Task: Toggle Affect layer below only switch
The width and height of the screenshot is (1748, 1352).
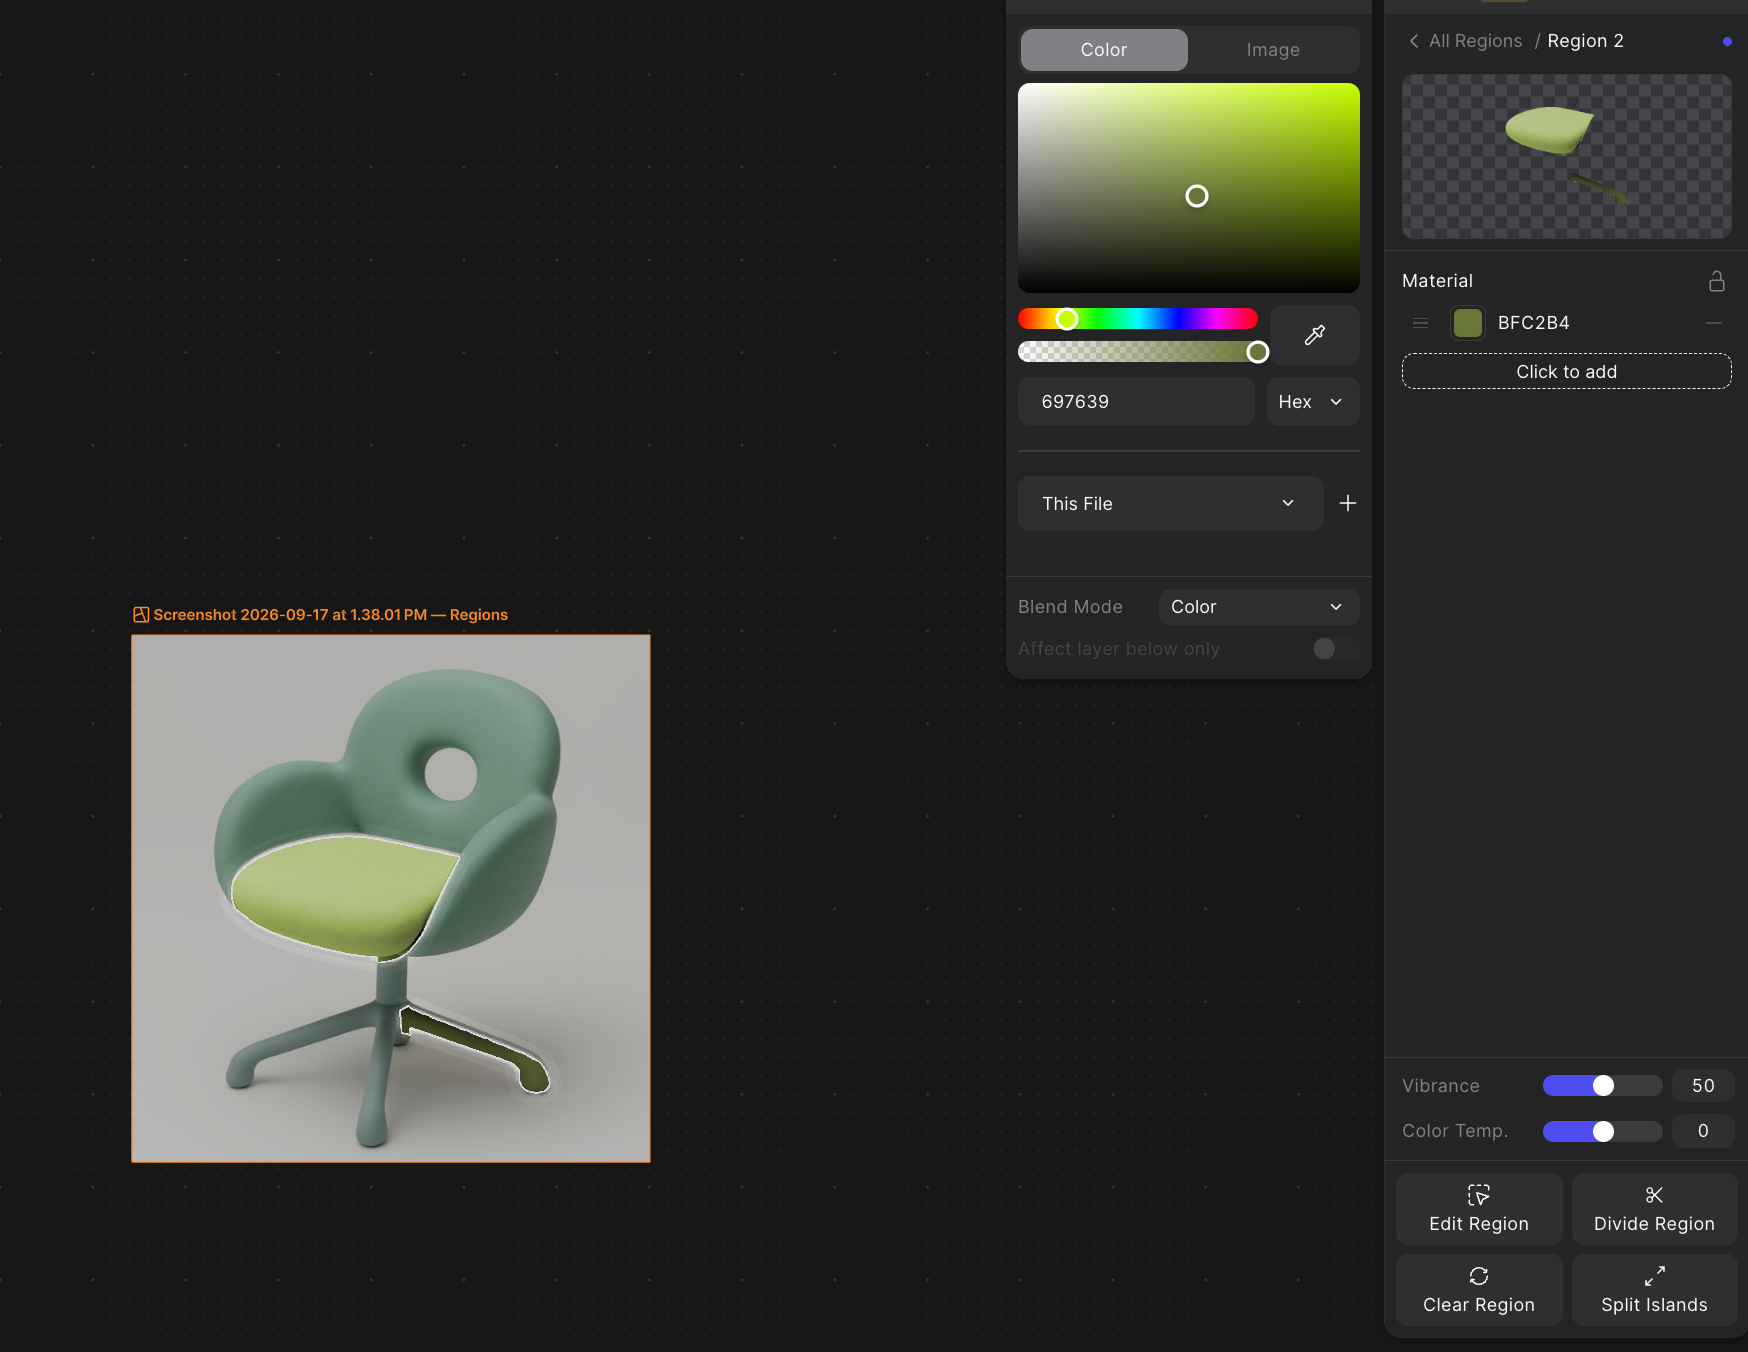Action: pos(1335,649)
